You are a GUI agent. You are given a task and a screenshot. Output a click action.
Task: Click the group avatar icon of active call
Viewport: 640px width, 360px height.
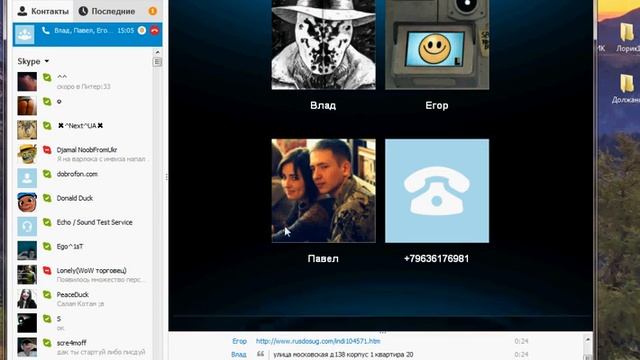(24, 35)
